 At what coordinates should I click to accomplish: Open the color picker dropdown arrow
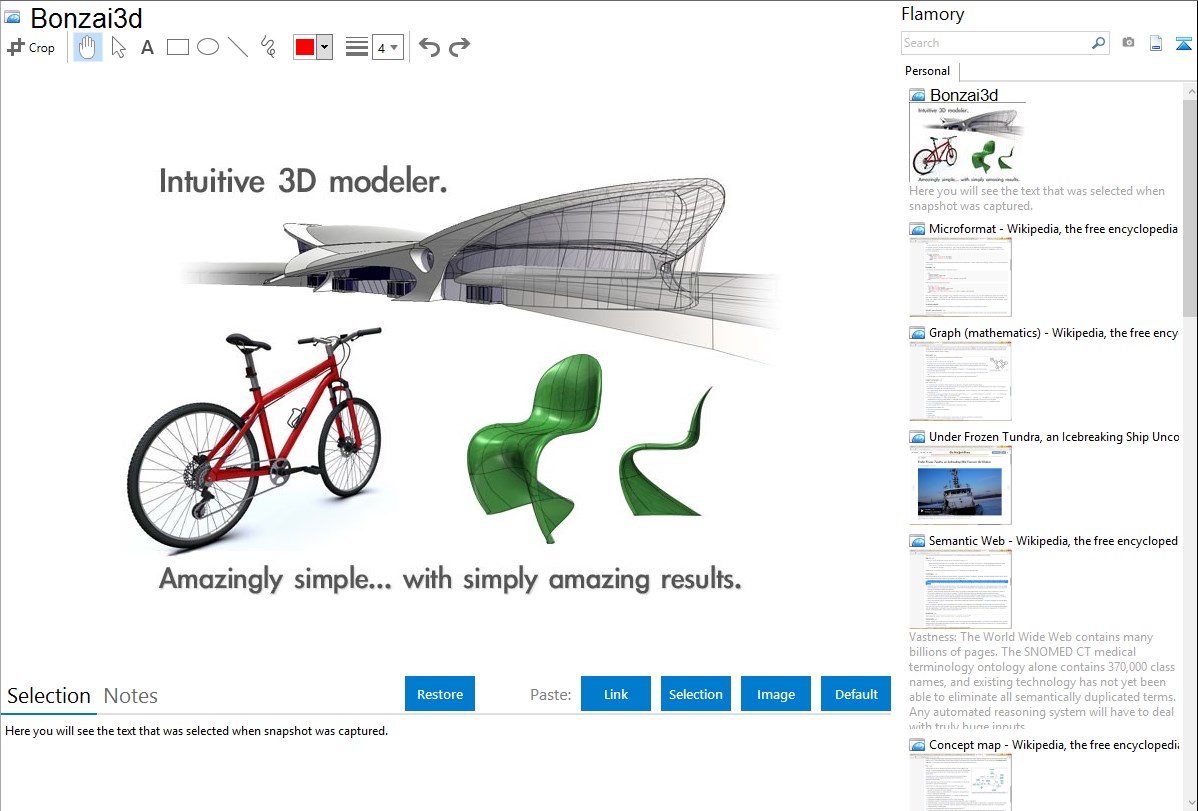coord(325,47)
